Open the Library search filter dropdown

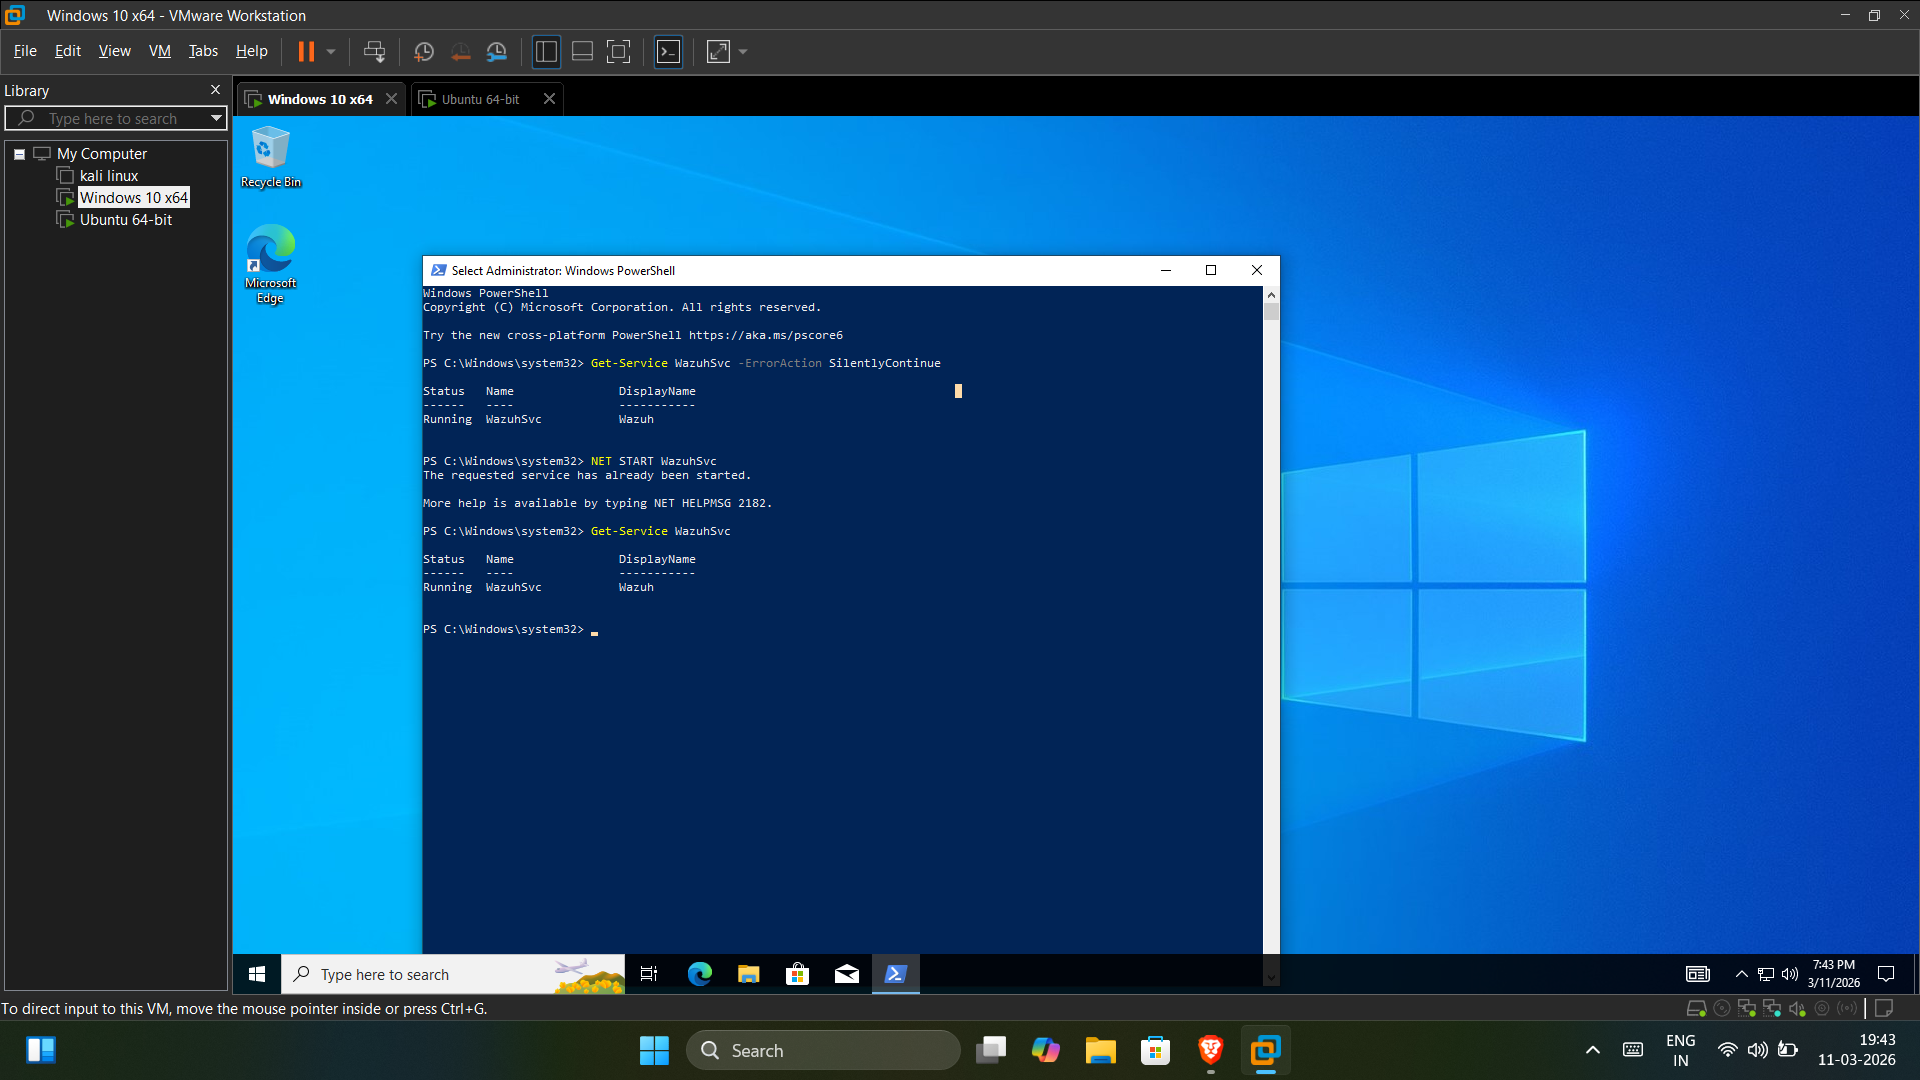[x=216, y=118]
